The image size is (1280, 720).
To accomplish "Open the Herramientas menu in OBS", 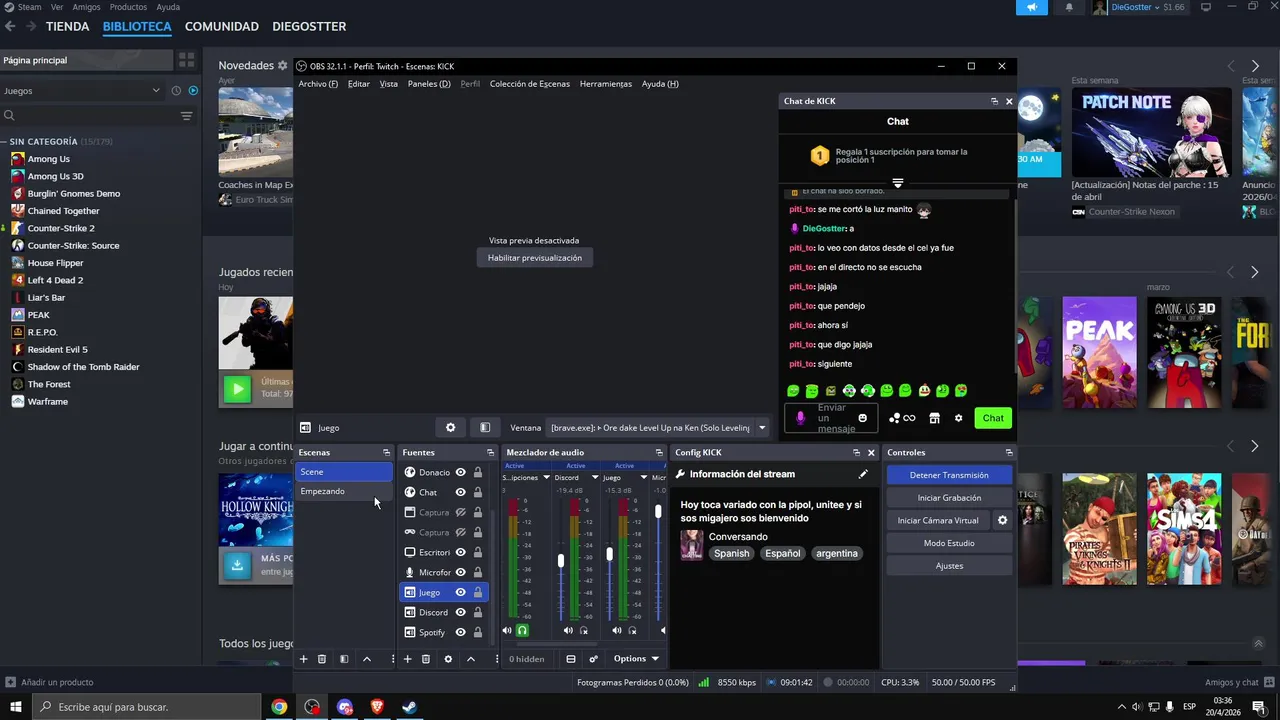I will [606, 84].
